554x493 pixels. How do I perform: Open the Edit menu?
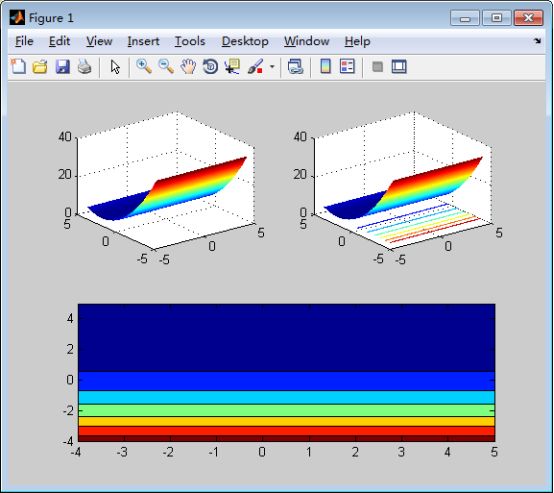(x=59, y=41)
